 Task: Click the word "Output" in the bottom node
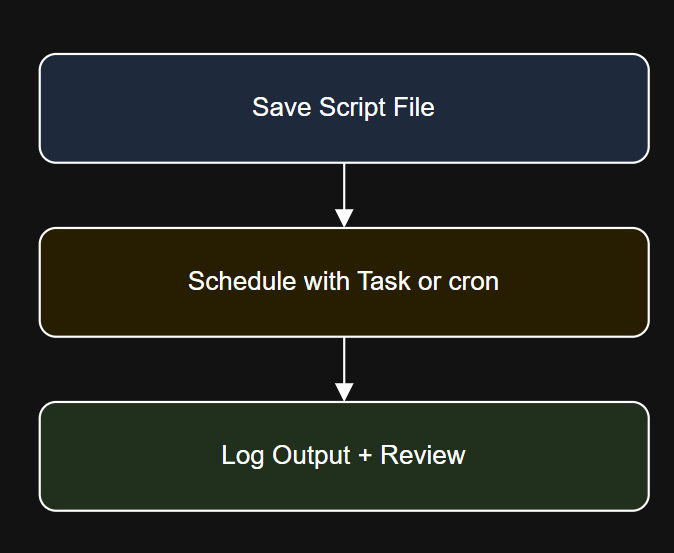[311, 456]
